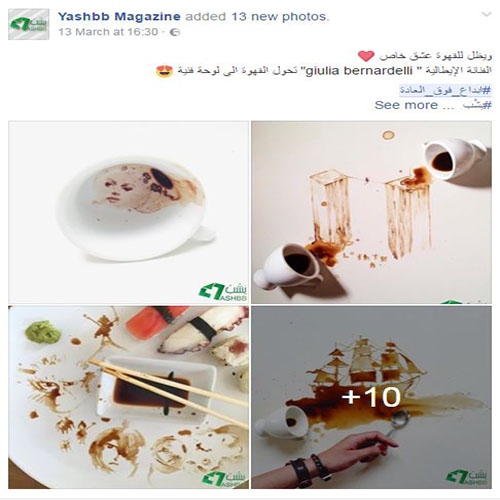Click the giulia bernardelli text in the post

click(359, 71)
